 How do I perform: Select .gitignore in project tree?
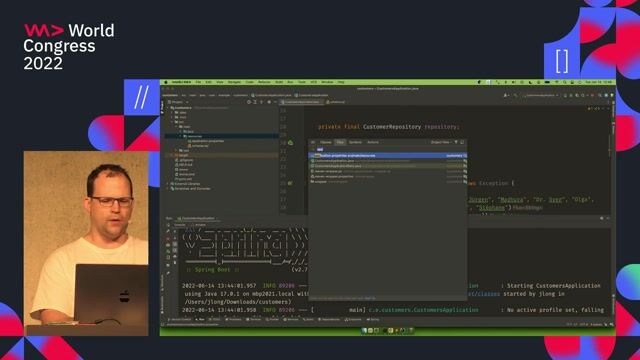[x=184, y=160]
